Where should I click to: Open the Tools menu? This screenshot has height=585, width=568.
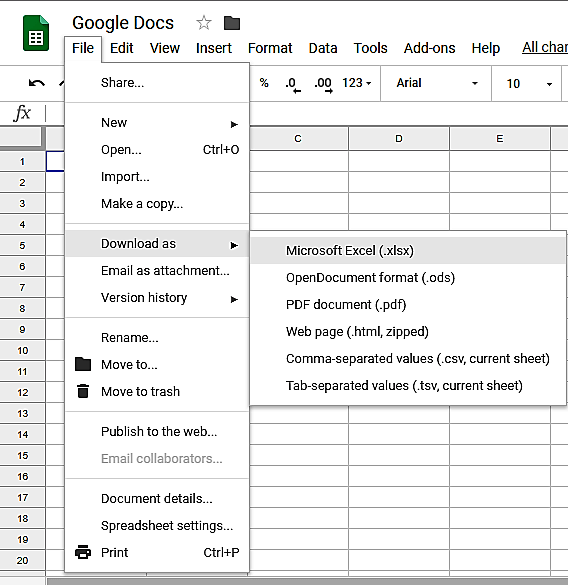pyautogui.click(x=370, y=48)
